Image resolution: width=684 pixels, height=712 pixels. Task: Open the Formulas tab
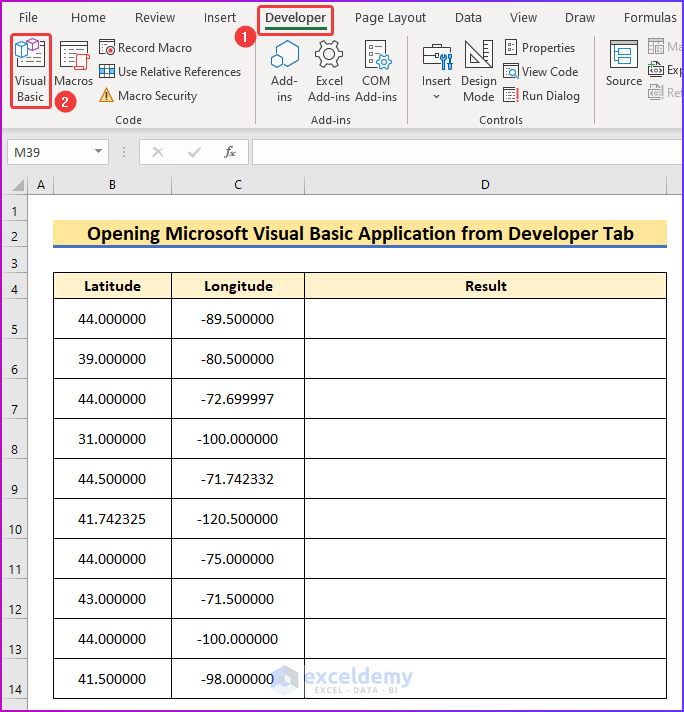pyautogui.click(x=650, y=18)
